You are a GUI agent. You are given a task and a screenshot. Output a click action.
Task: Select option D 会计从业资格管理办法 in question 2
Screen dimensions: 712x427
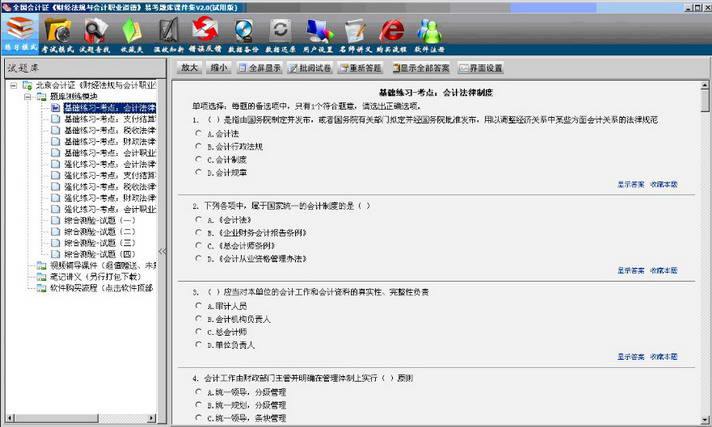tap(198, 258)
